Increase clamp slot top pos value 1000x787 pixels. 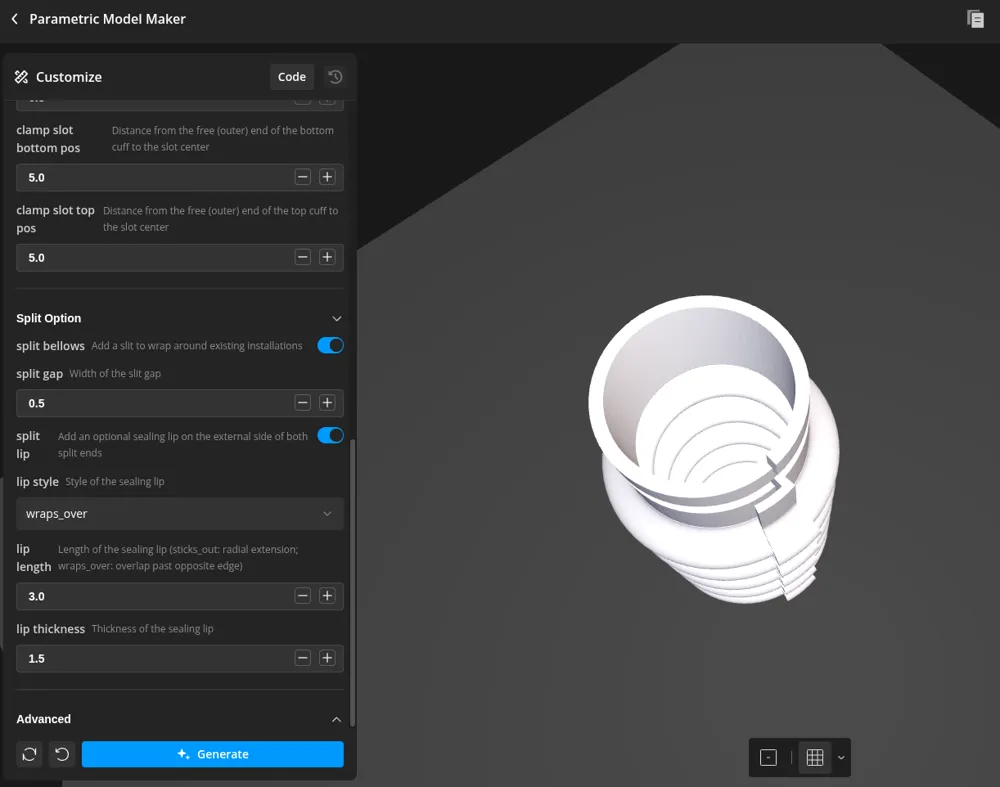327,257
